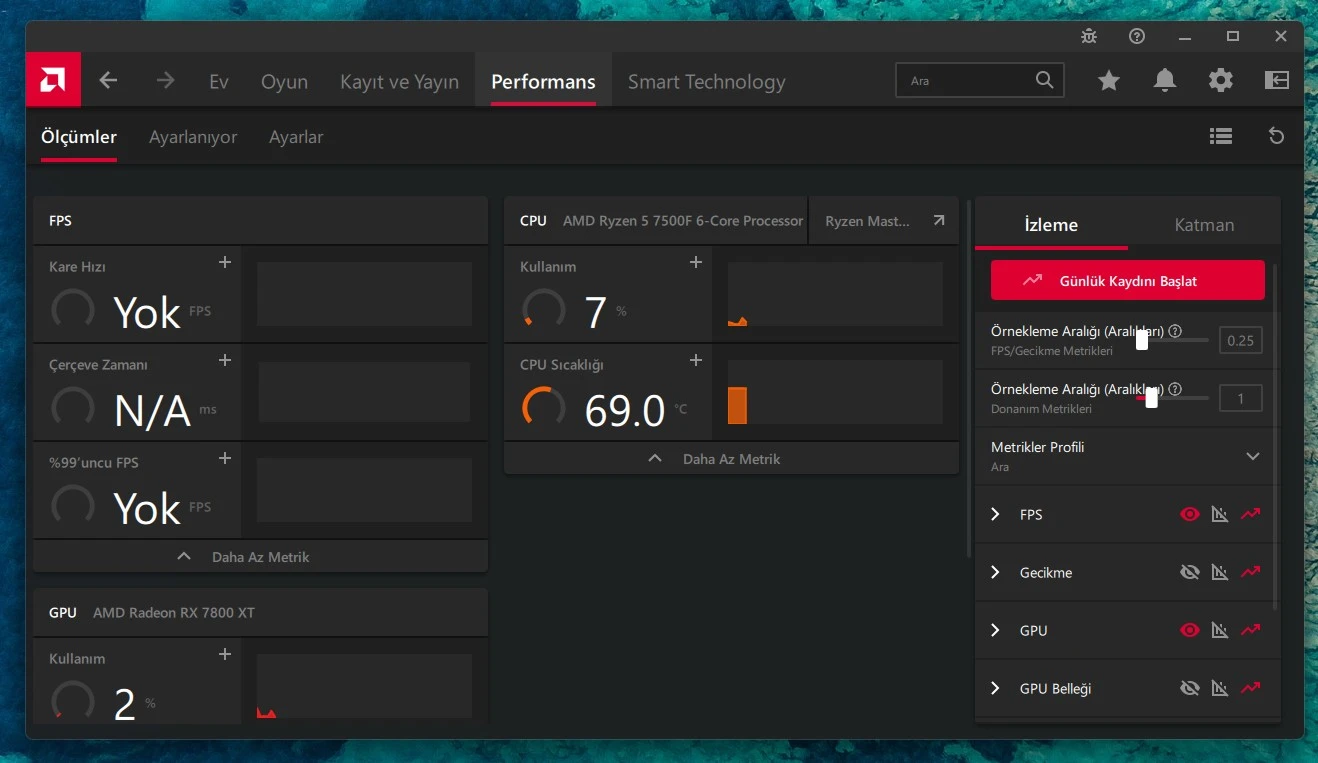Expand the Metrikler Profili dropdown
Image resolution: width=1318 pixels, height=763 pixels.
point(1252,456)
